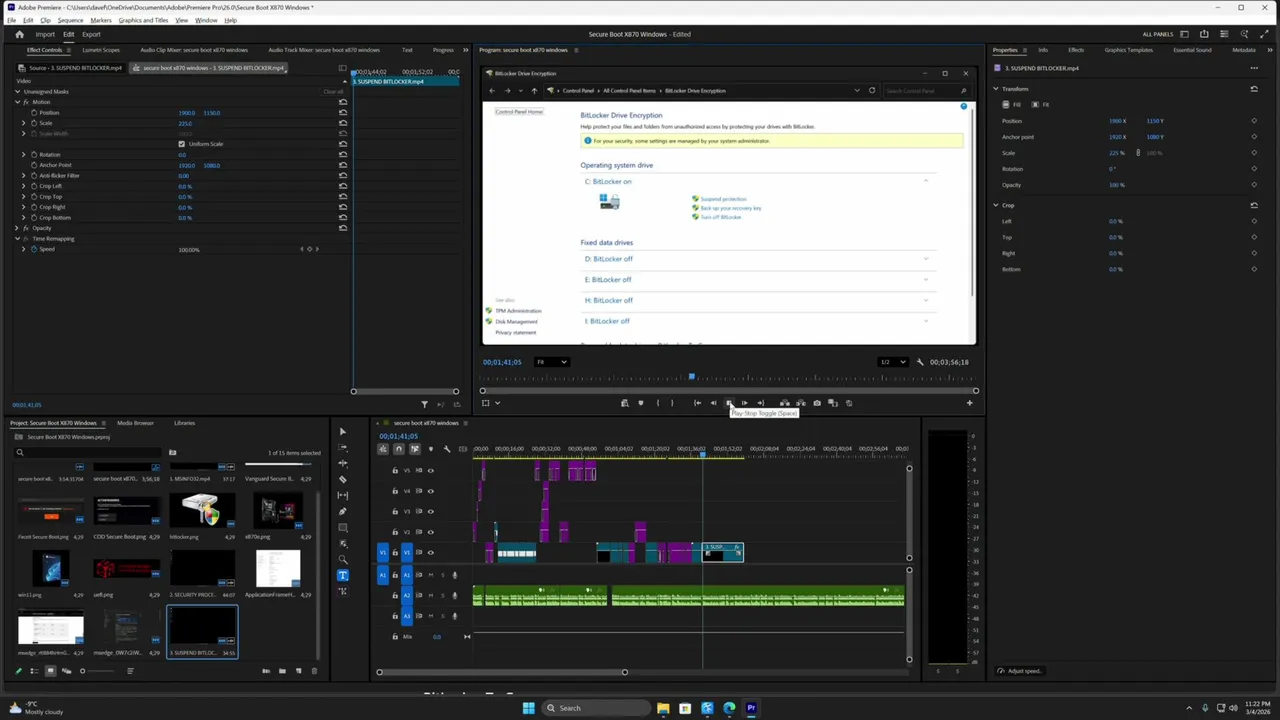
Task: Switch to Lumetri Scopes tab
Action: [x=100, y=50]
